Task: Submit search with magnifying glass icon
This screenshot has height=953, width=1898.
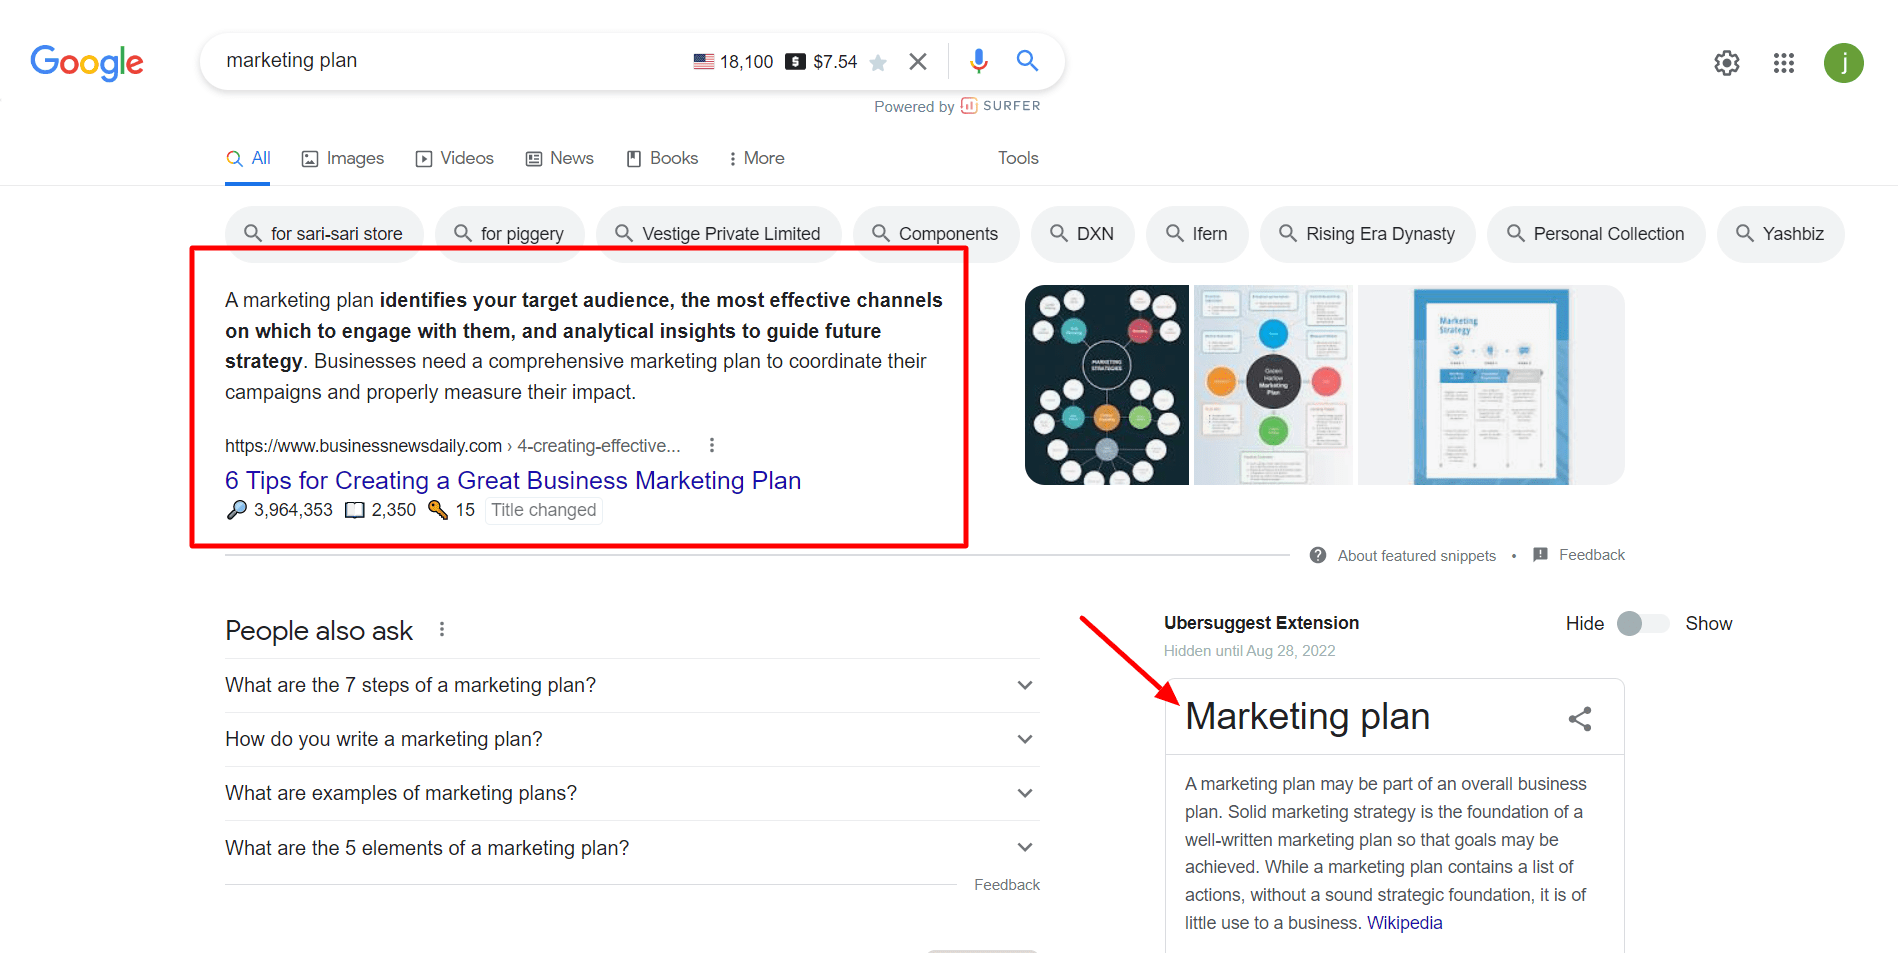Action: click(x=1027, y=61)
